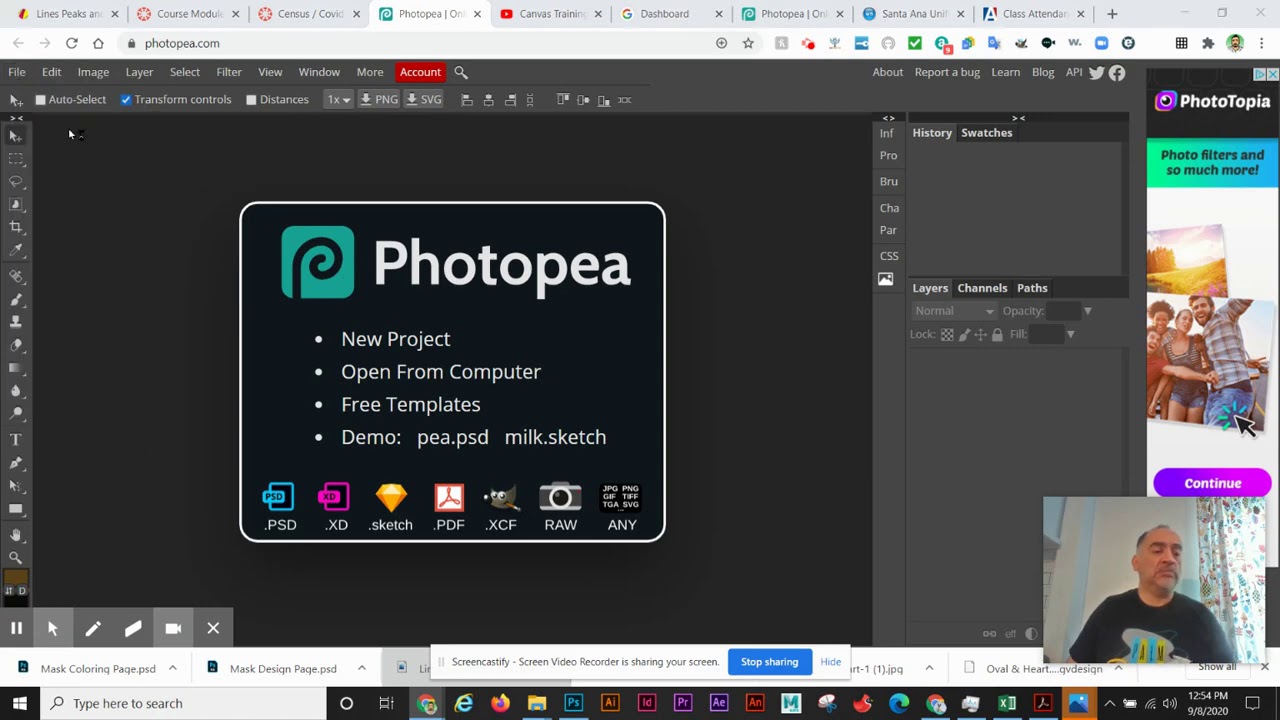Select the Zoom tool

pyautogui.click(x=15, y=558)
